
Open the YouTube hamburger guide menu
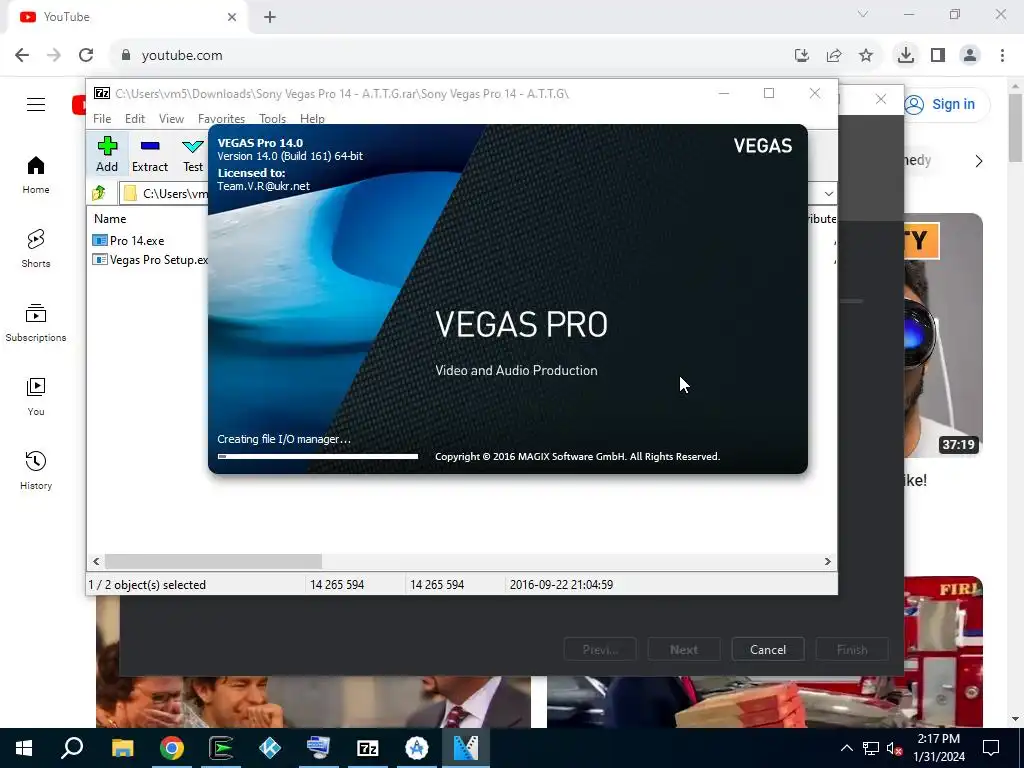[x=36, y=104]
